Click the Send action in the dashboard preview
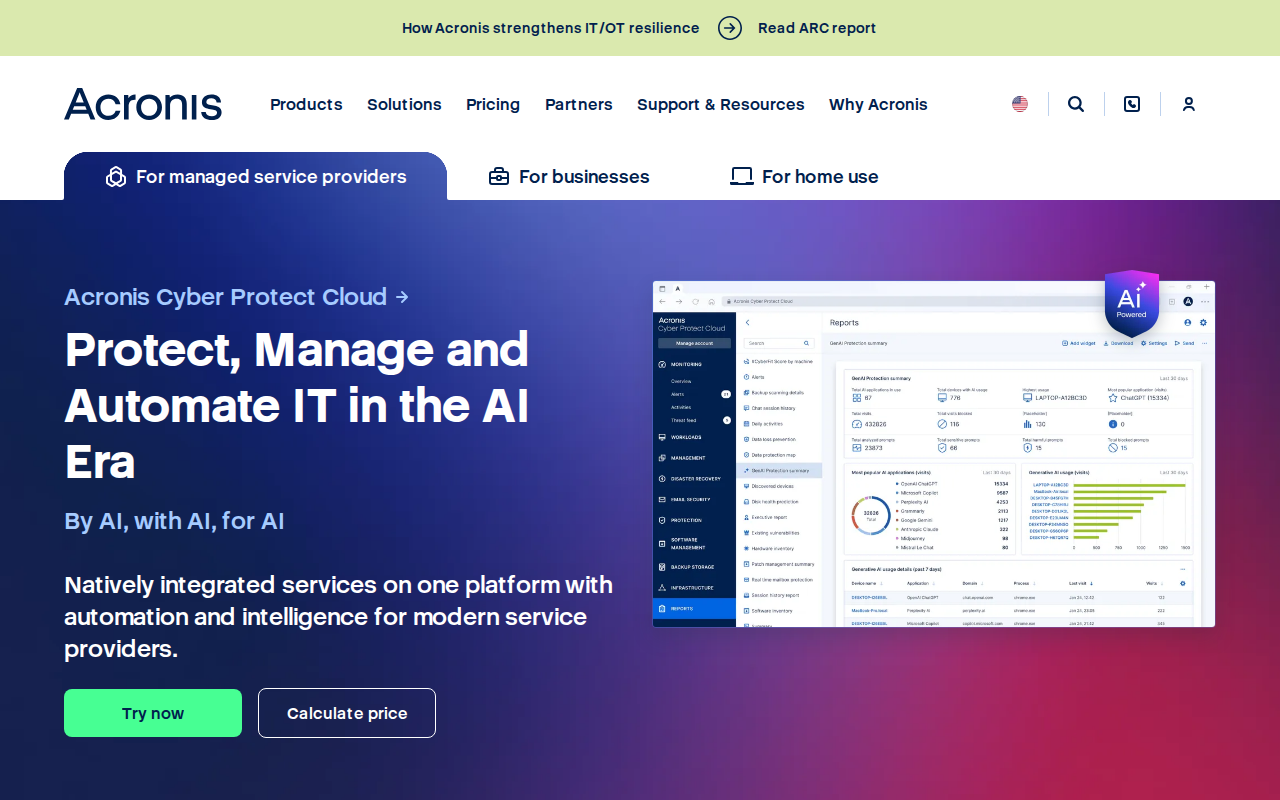The image size is (1280, 800). [x=1184, y=343]
